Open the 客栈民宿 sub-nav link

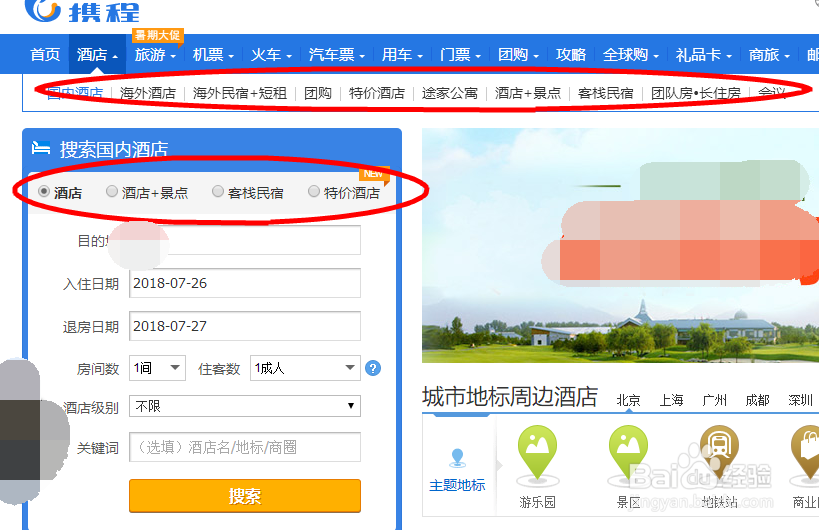pyautogui.click(x=605, y=93)
